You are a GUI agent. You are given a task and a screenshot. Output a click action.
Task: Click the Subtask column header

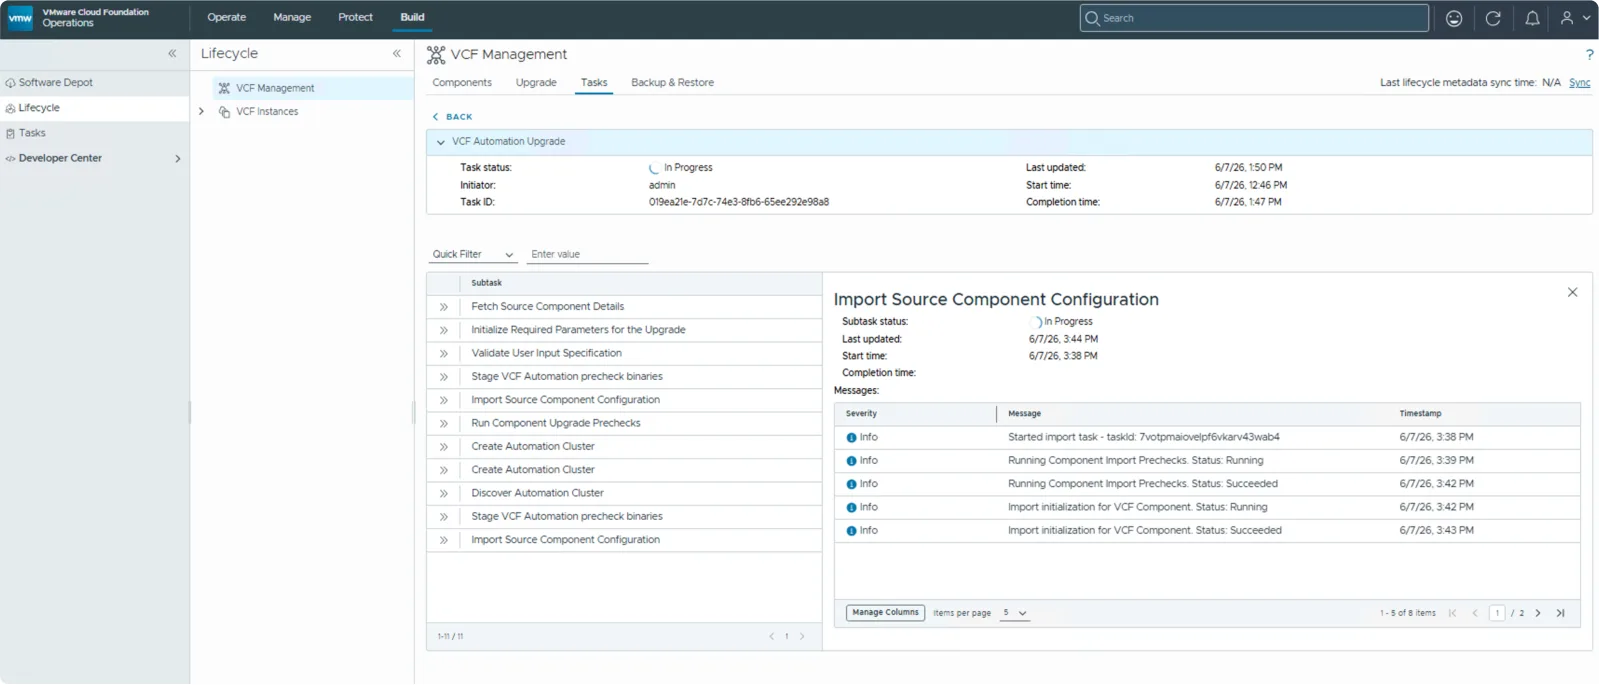(x=486, y=283)
